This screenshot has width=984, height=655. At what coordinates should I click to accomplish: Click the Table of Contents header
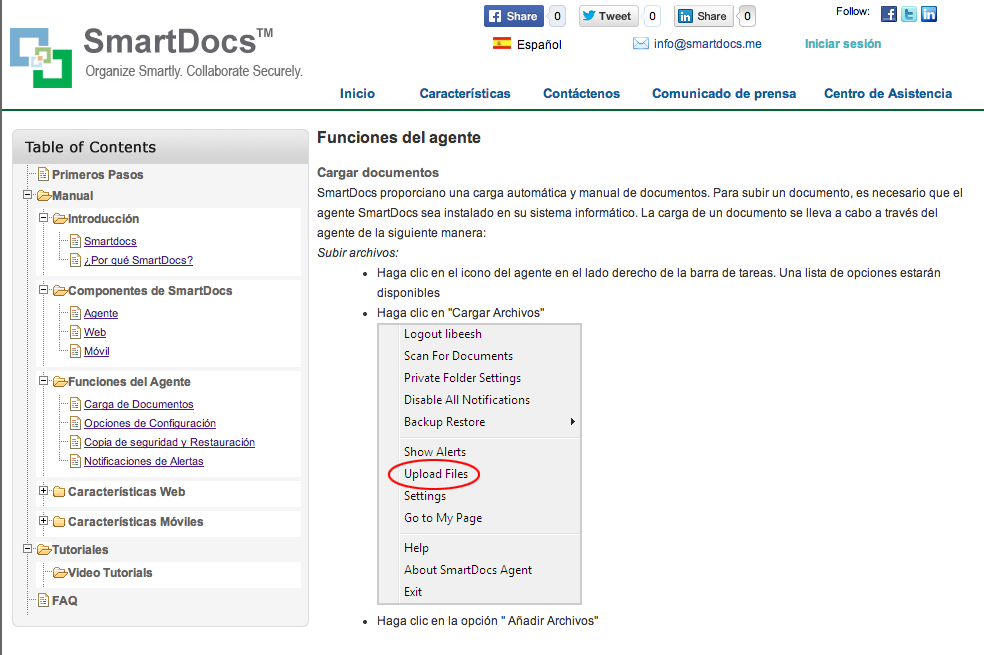[161, 147]
